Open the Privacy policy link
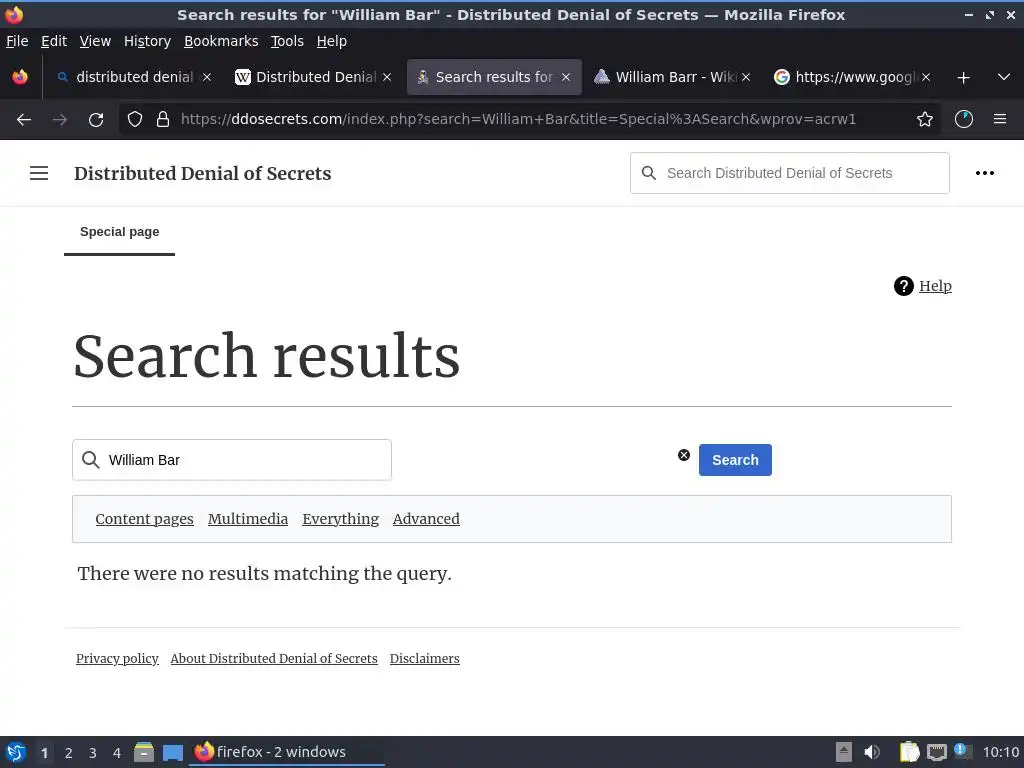The image size is (1024, 768). coord(117,658)
